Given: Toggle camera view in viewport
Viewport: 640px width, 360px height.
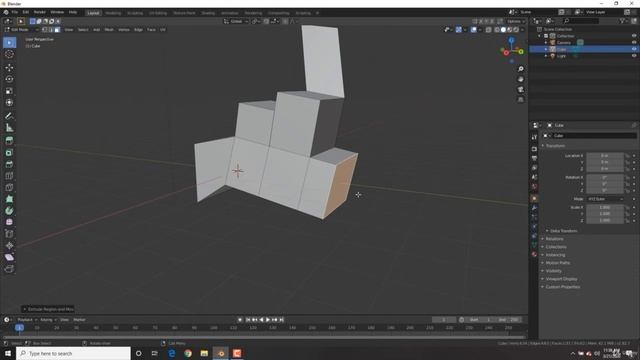Looking at the screenshot, I should click(520, 89).
